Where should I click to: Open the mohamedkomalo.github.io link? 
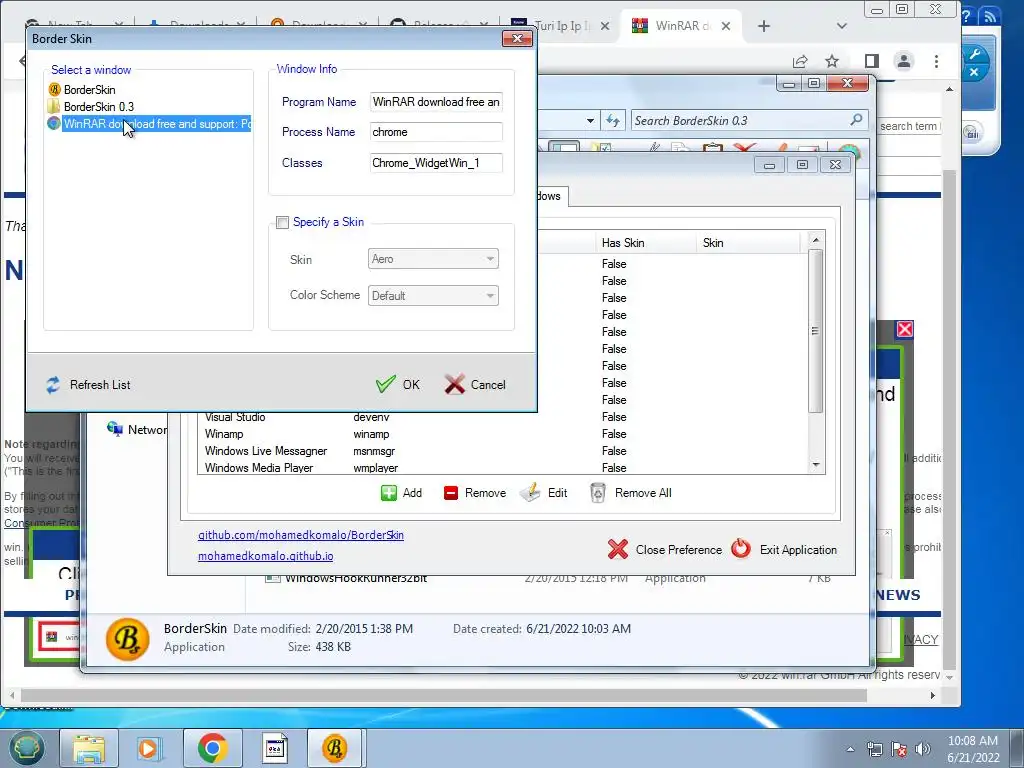pos(266,556)
